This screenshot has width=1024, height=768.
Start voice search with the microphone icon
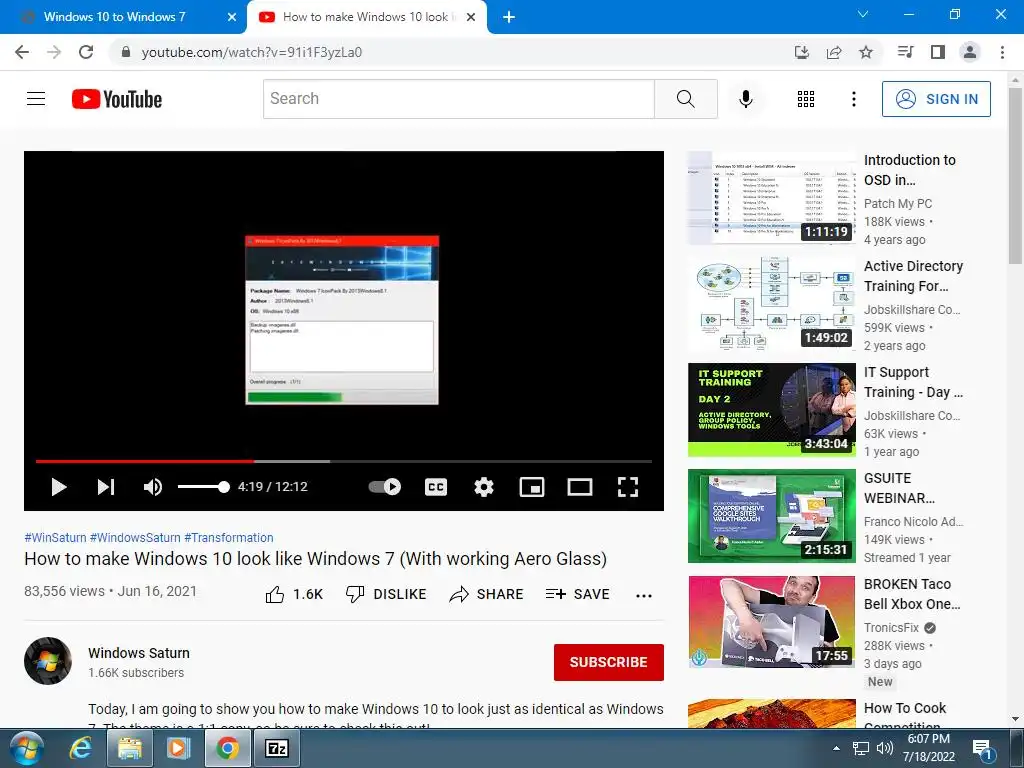coord(746,99)
